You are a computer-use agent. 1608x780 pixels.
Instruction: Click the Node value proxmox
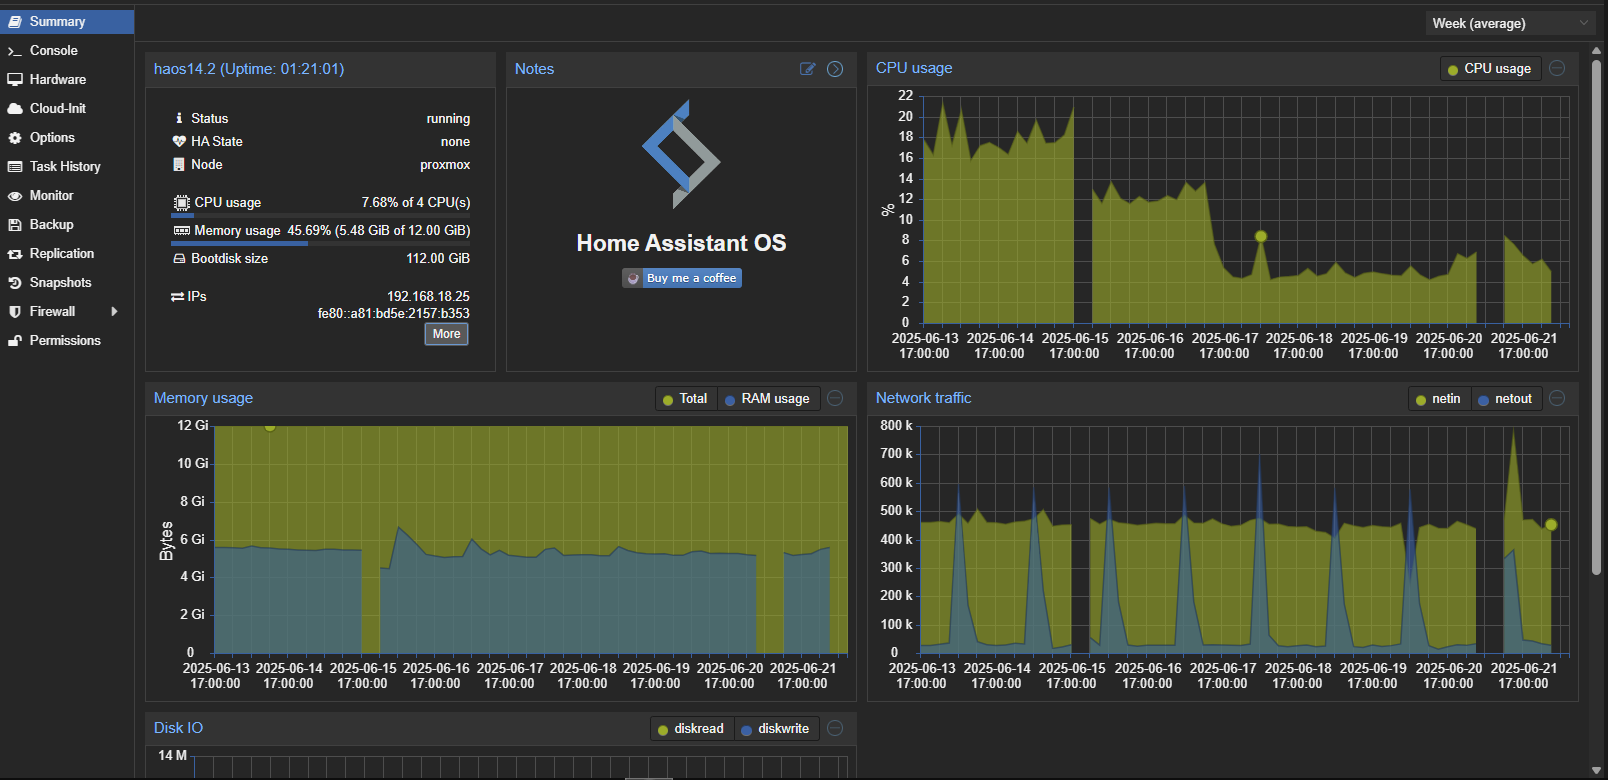click(x=445, y=164)
